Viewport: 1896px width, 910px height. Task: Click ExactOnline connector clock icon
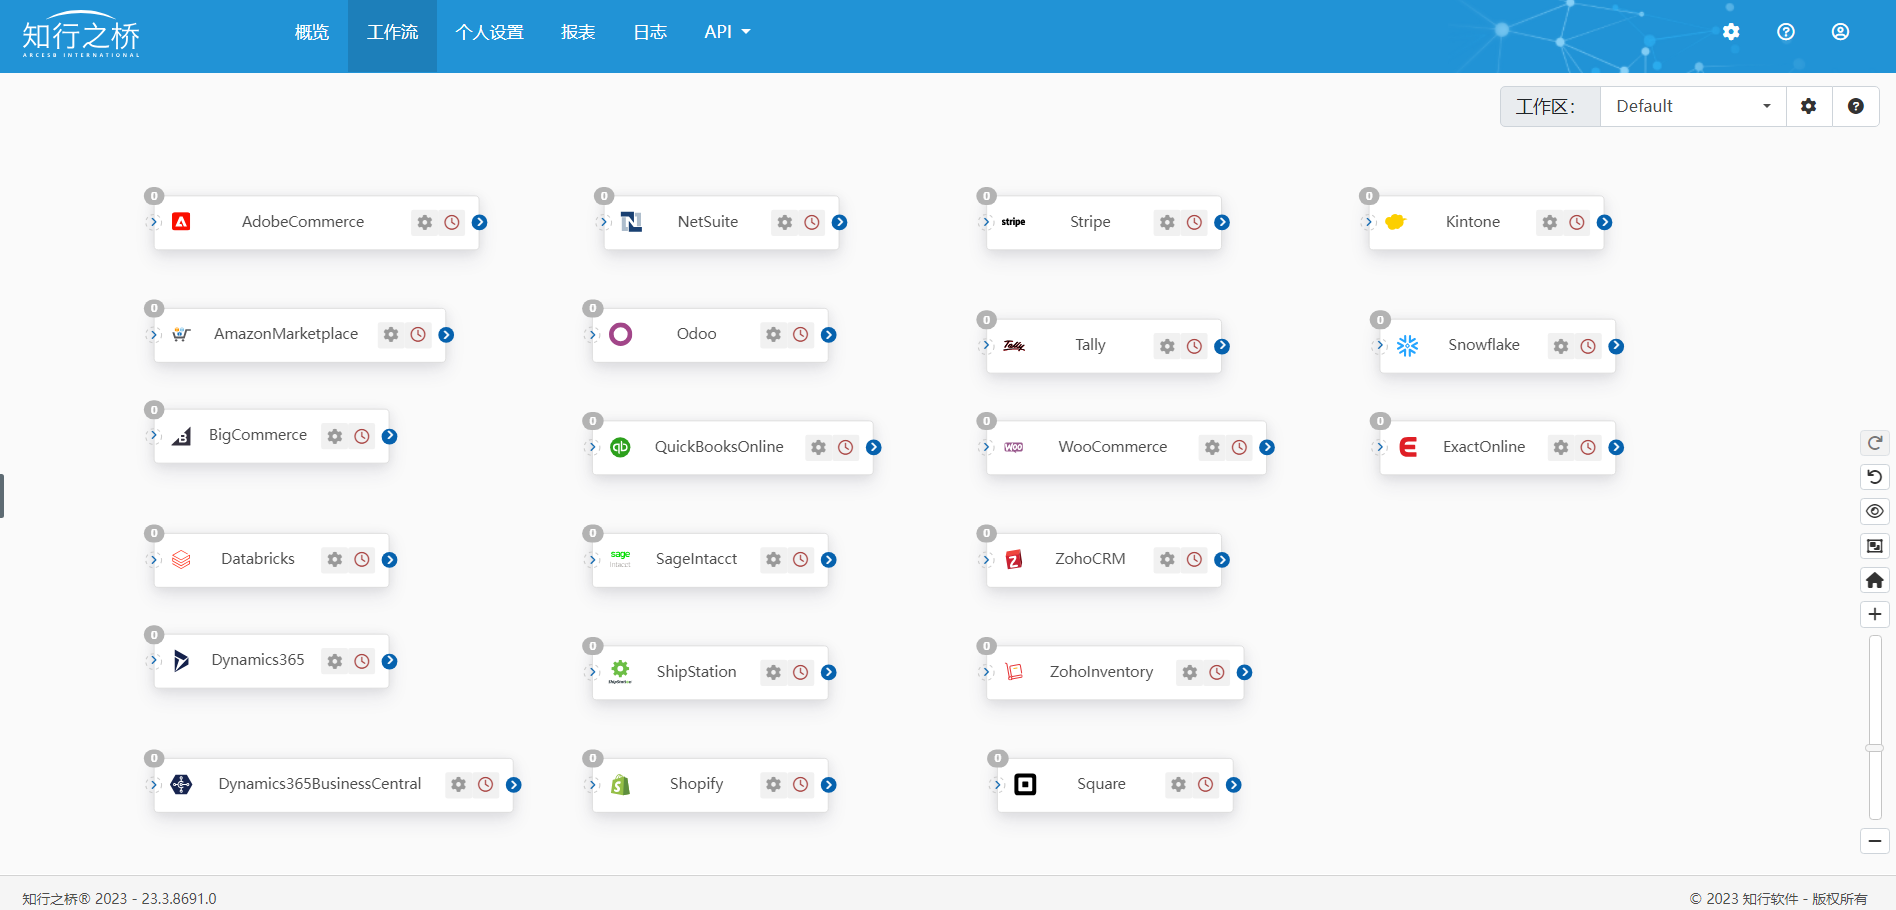pyautogui.click(x=1588, y=447)
